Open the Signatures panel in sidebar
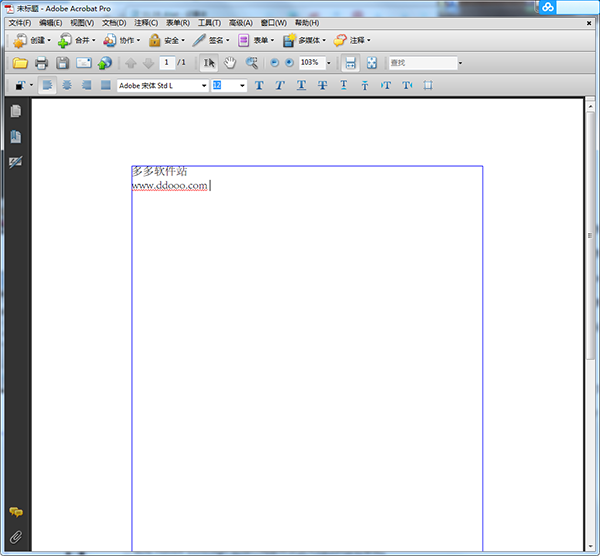 [15, 162]
